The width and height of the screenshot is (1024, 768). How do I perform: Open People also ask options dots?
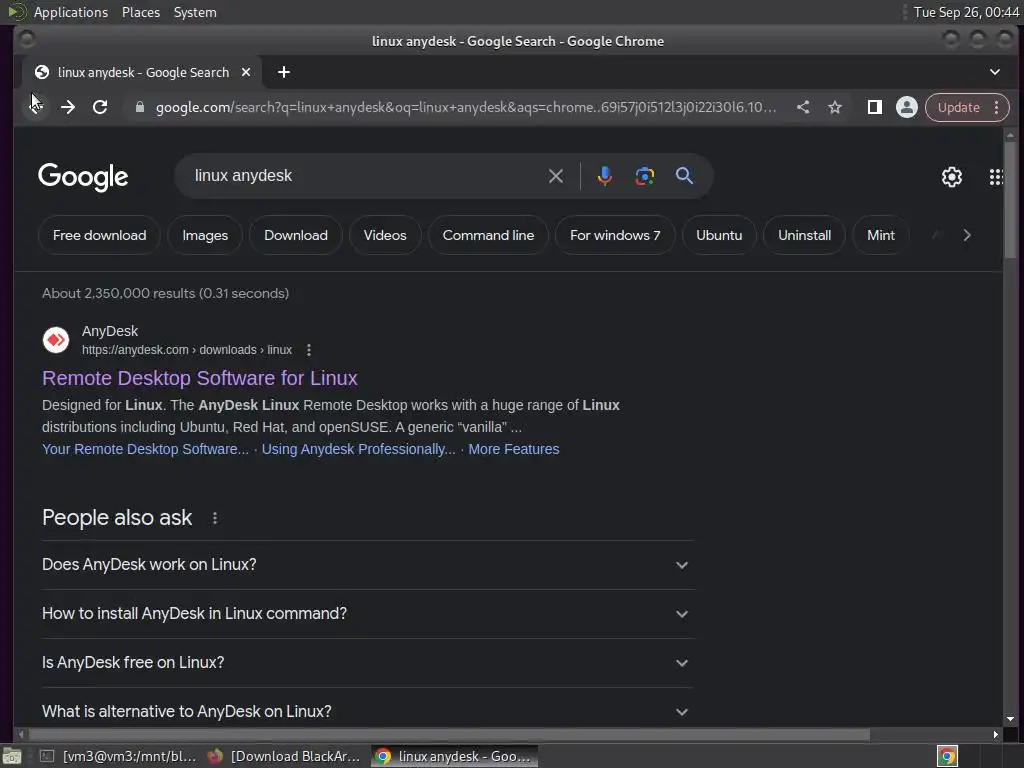215,518
